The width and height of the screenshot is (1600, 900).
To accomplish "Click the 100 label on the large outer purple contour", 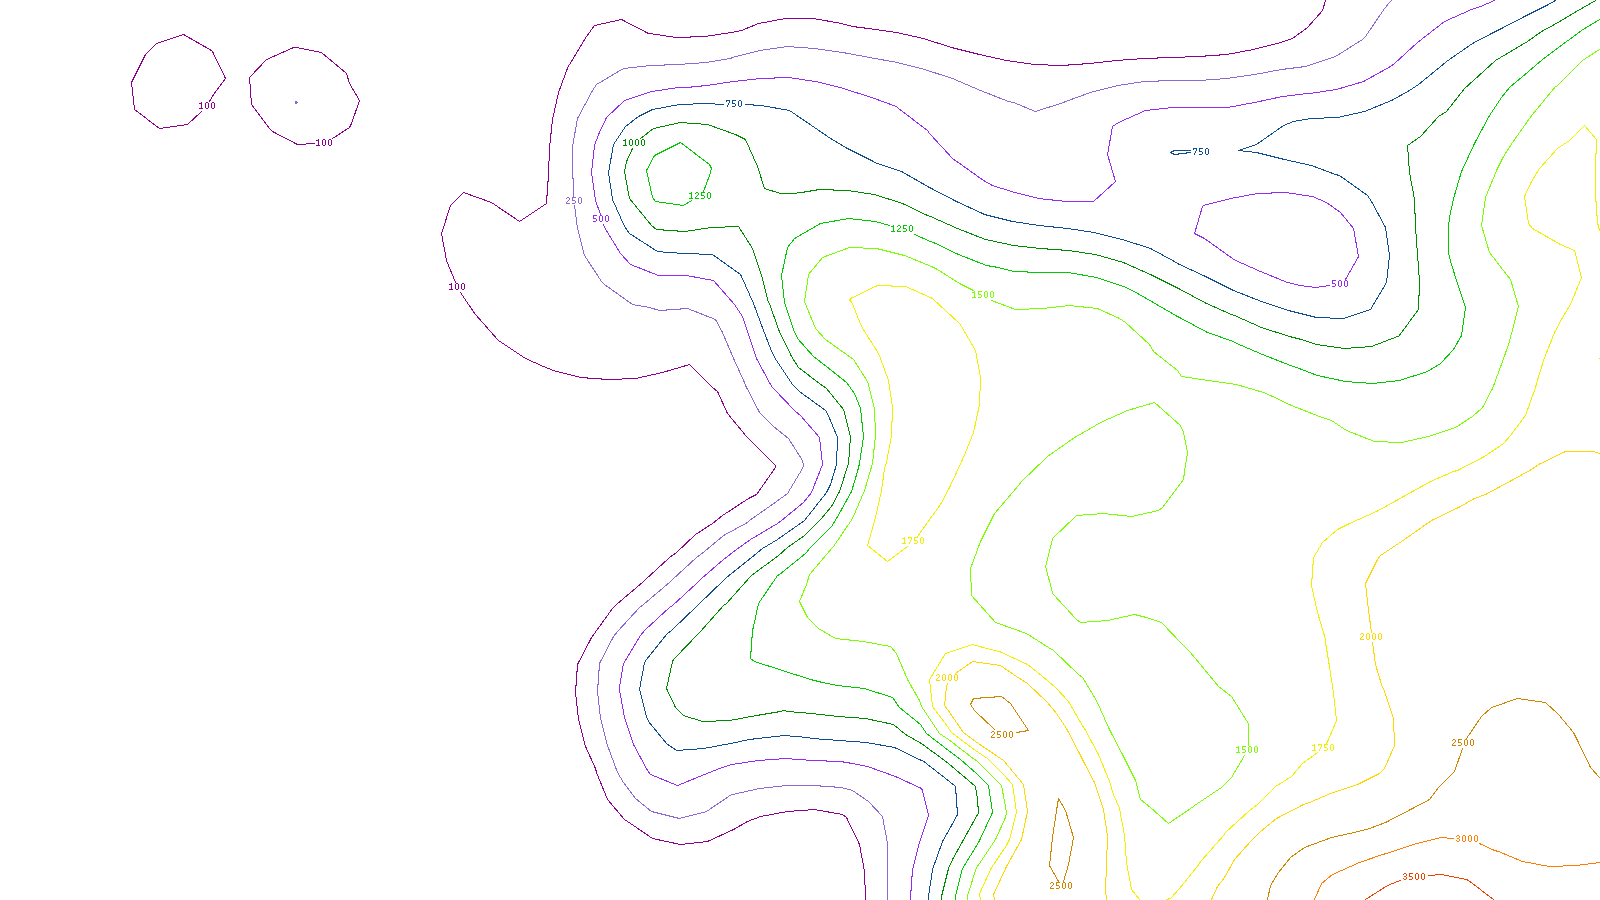I will [x=457, y=287].
